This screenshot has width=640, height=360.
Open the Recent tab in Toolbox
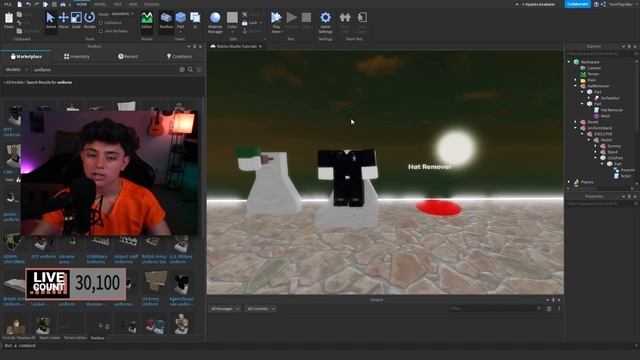coord(128,56)
